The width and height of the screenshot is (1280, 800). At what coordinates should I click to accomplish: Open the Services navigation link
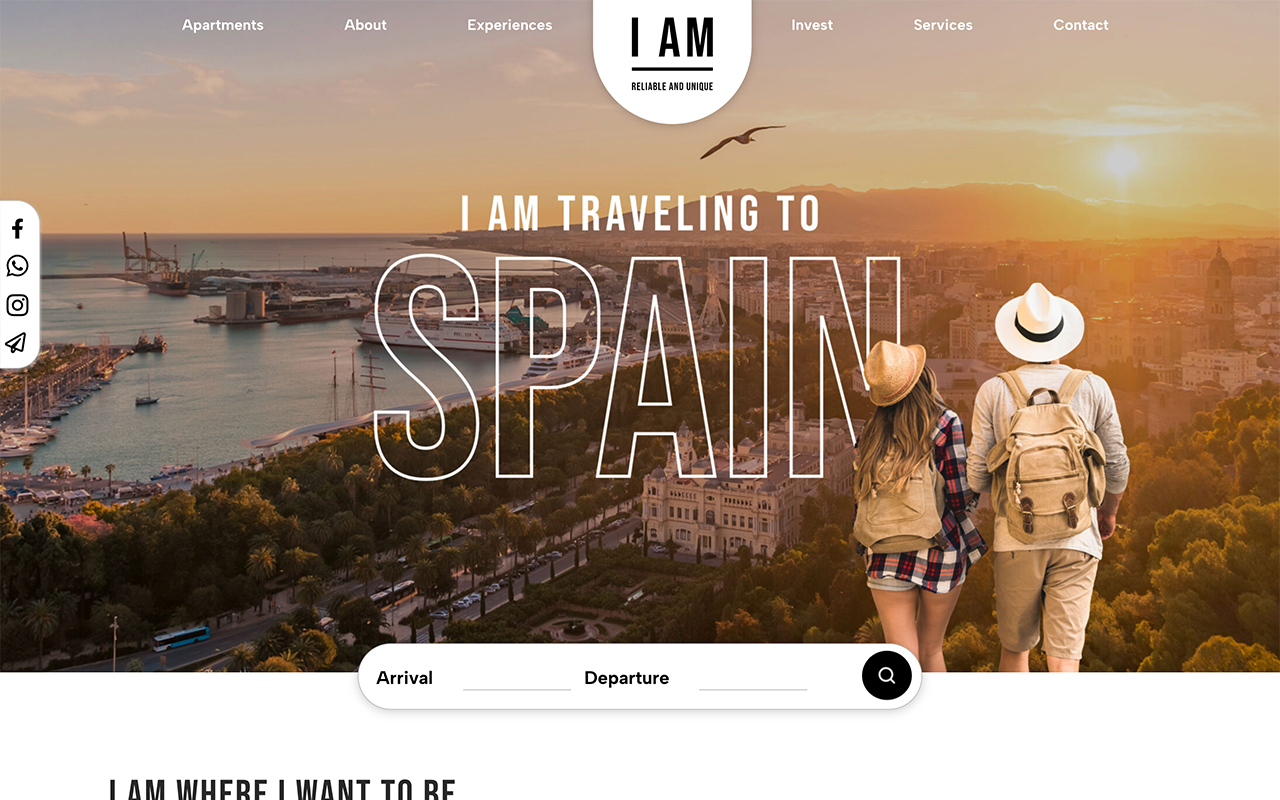(x=943, y=25)
